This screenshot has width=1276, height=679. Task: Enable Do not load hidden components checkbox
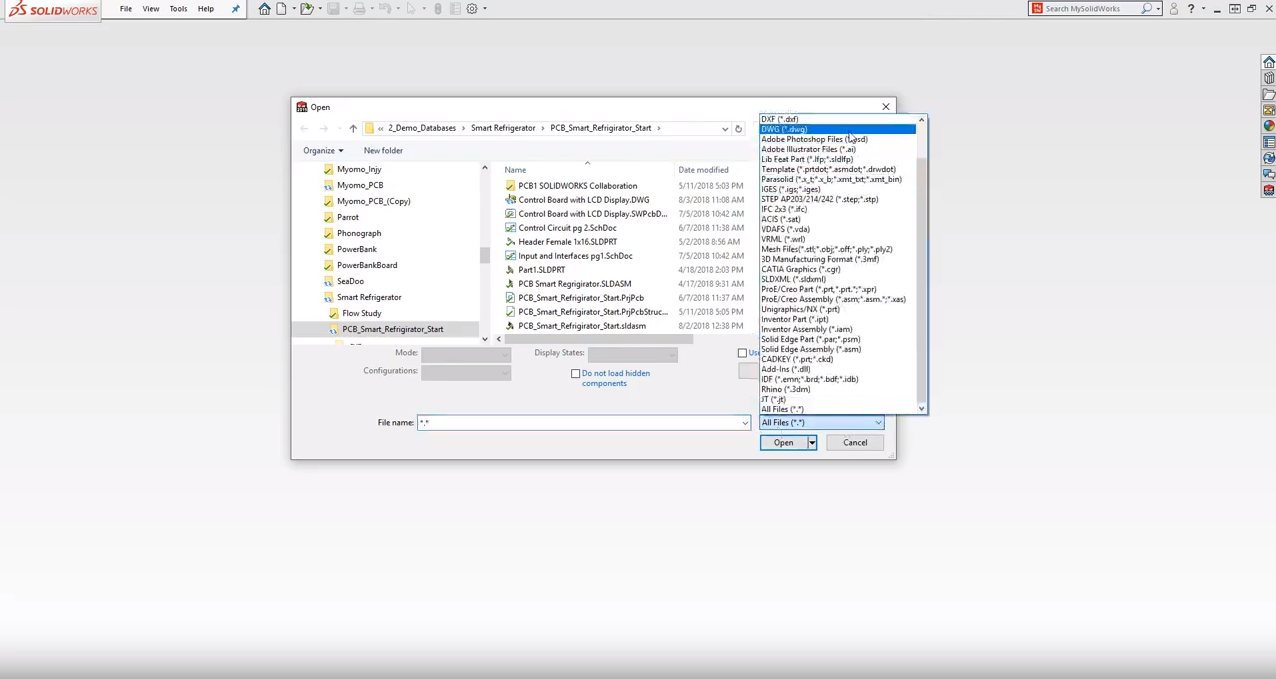[576, 374]
